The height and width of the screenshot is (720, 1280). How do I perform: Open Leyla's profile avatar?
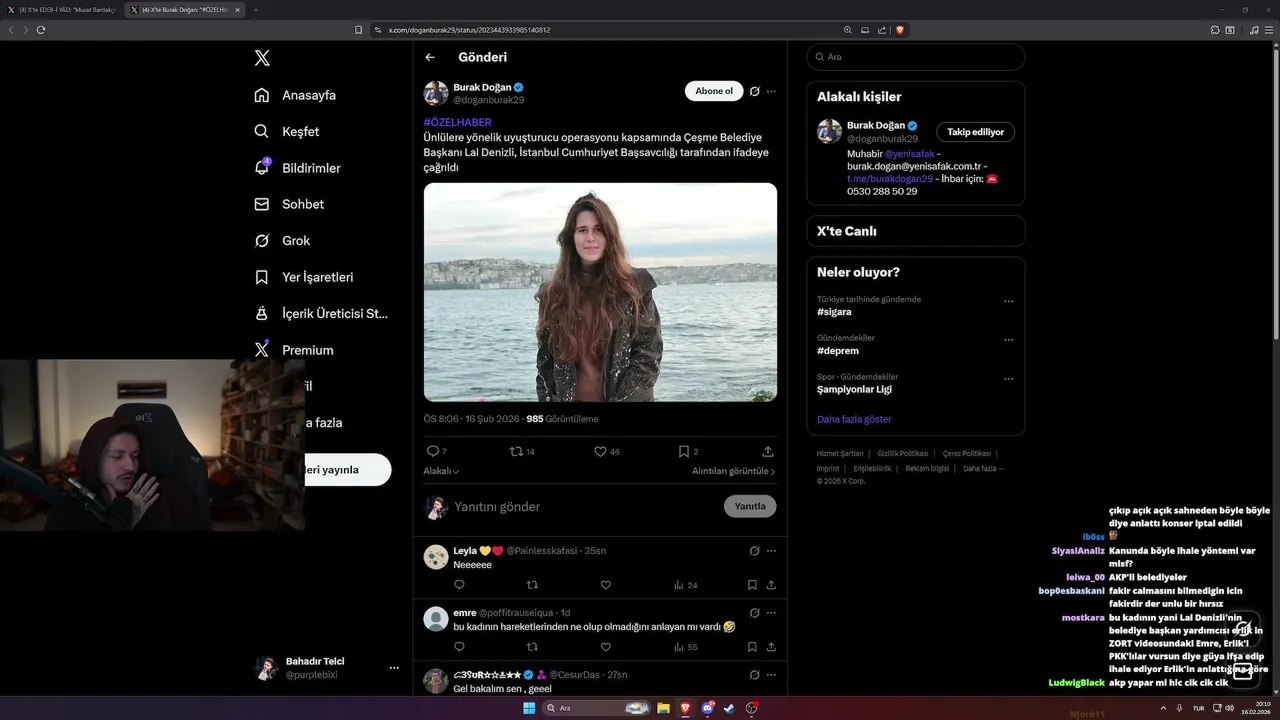436,557
